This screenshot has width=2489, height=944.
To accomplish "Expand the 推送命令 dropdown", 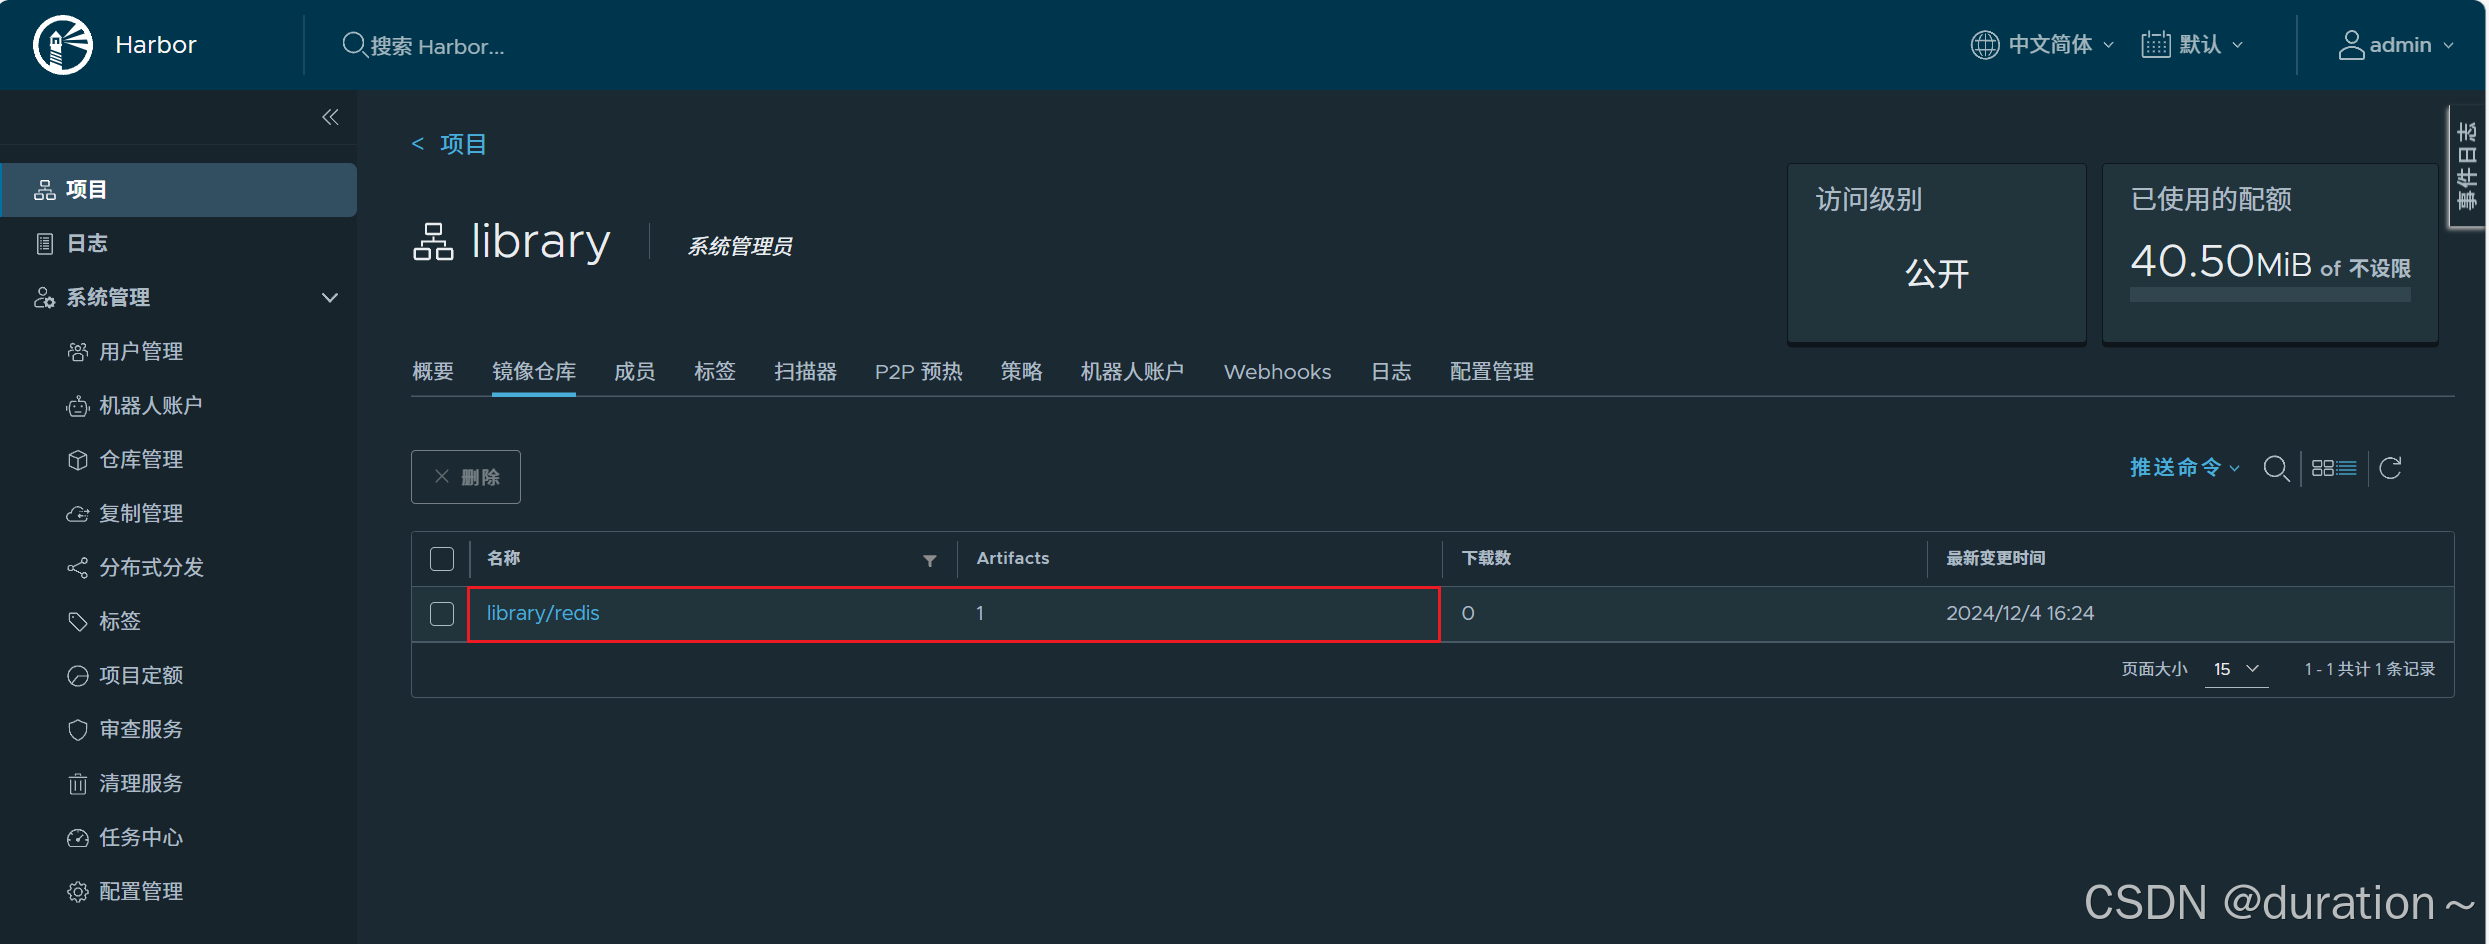I will coord(2185,468).
